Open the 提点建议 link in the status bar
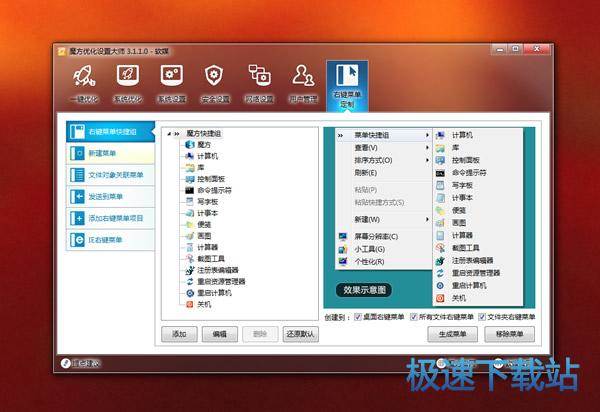The width and height of the screenshot is (600, 412). pyautogui.click(x=81, y=363)
